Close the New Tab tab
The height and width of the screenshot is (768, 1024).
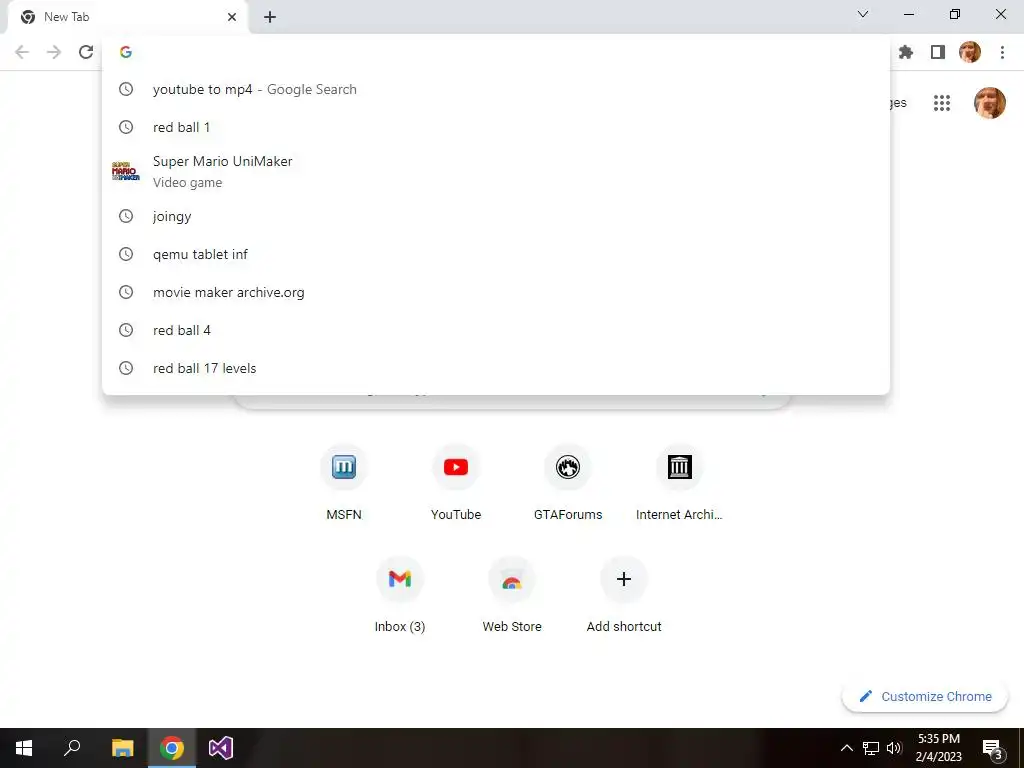[x=232, y=17]
